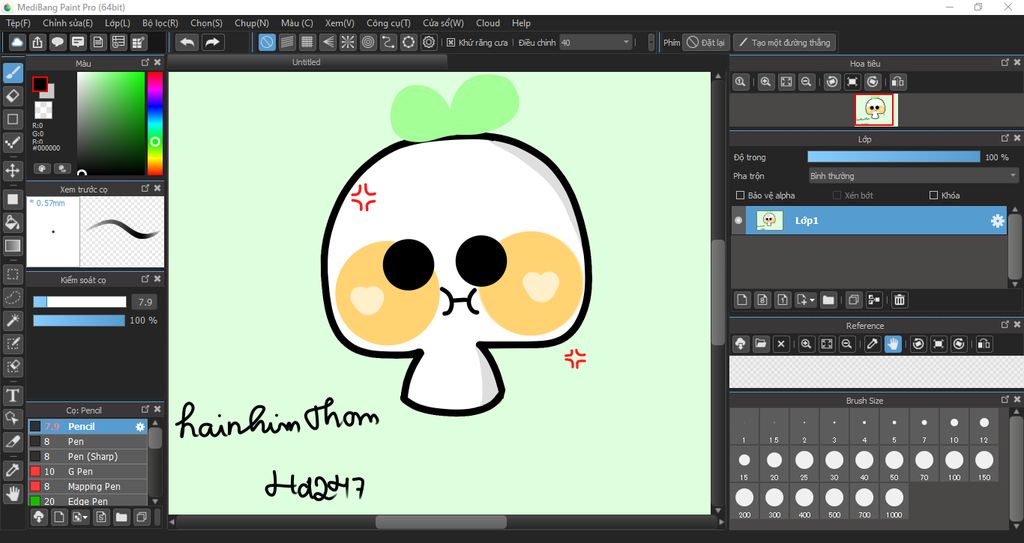Screen dimensions: 1024x543
Task: Choose brush size preset 100
Action: pos(954,463)
